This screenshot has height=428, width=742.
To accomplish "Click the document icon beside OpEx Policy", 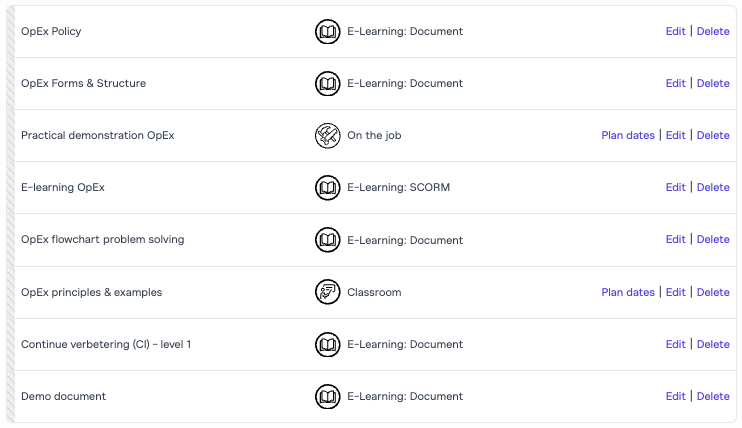I will 328,32.
